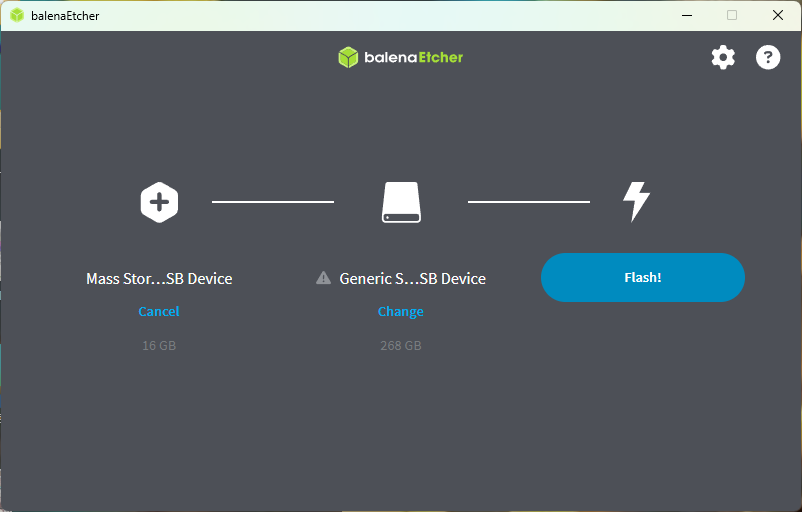Click the 268 GB size text
Viewport: 802px width, 512px height.
[x=401, y=346]
